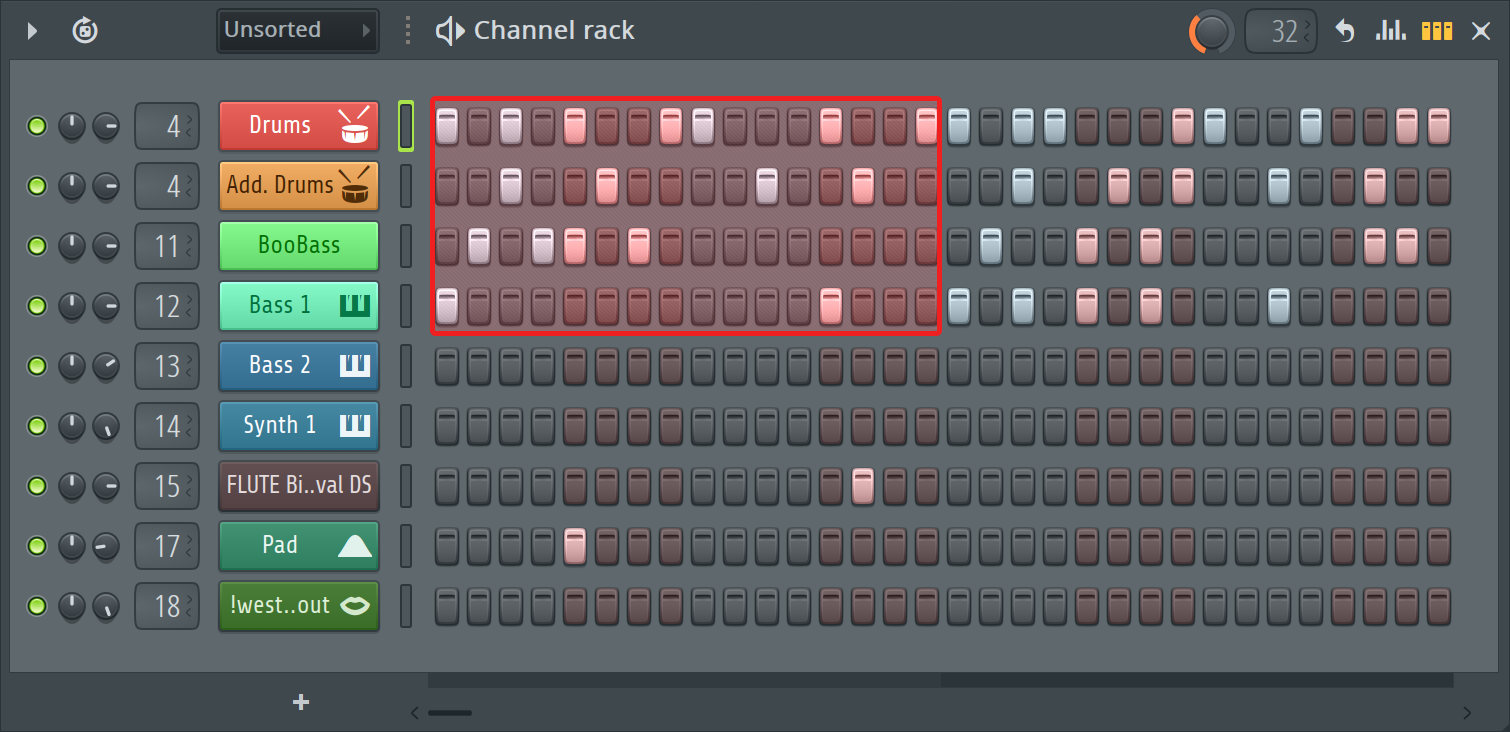The image size is (1510, 732).
Task: Click the Synth 1 channel pan knob
Action: pyautogui.click(x=72, y=426)
